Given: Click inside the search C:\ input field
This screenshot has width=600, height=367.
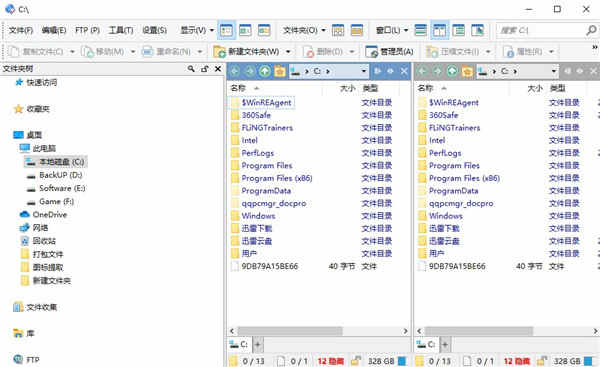Looking at the screenshot, I should pyautogui.click(x=540, y=30).
